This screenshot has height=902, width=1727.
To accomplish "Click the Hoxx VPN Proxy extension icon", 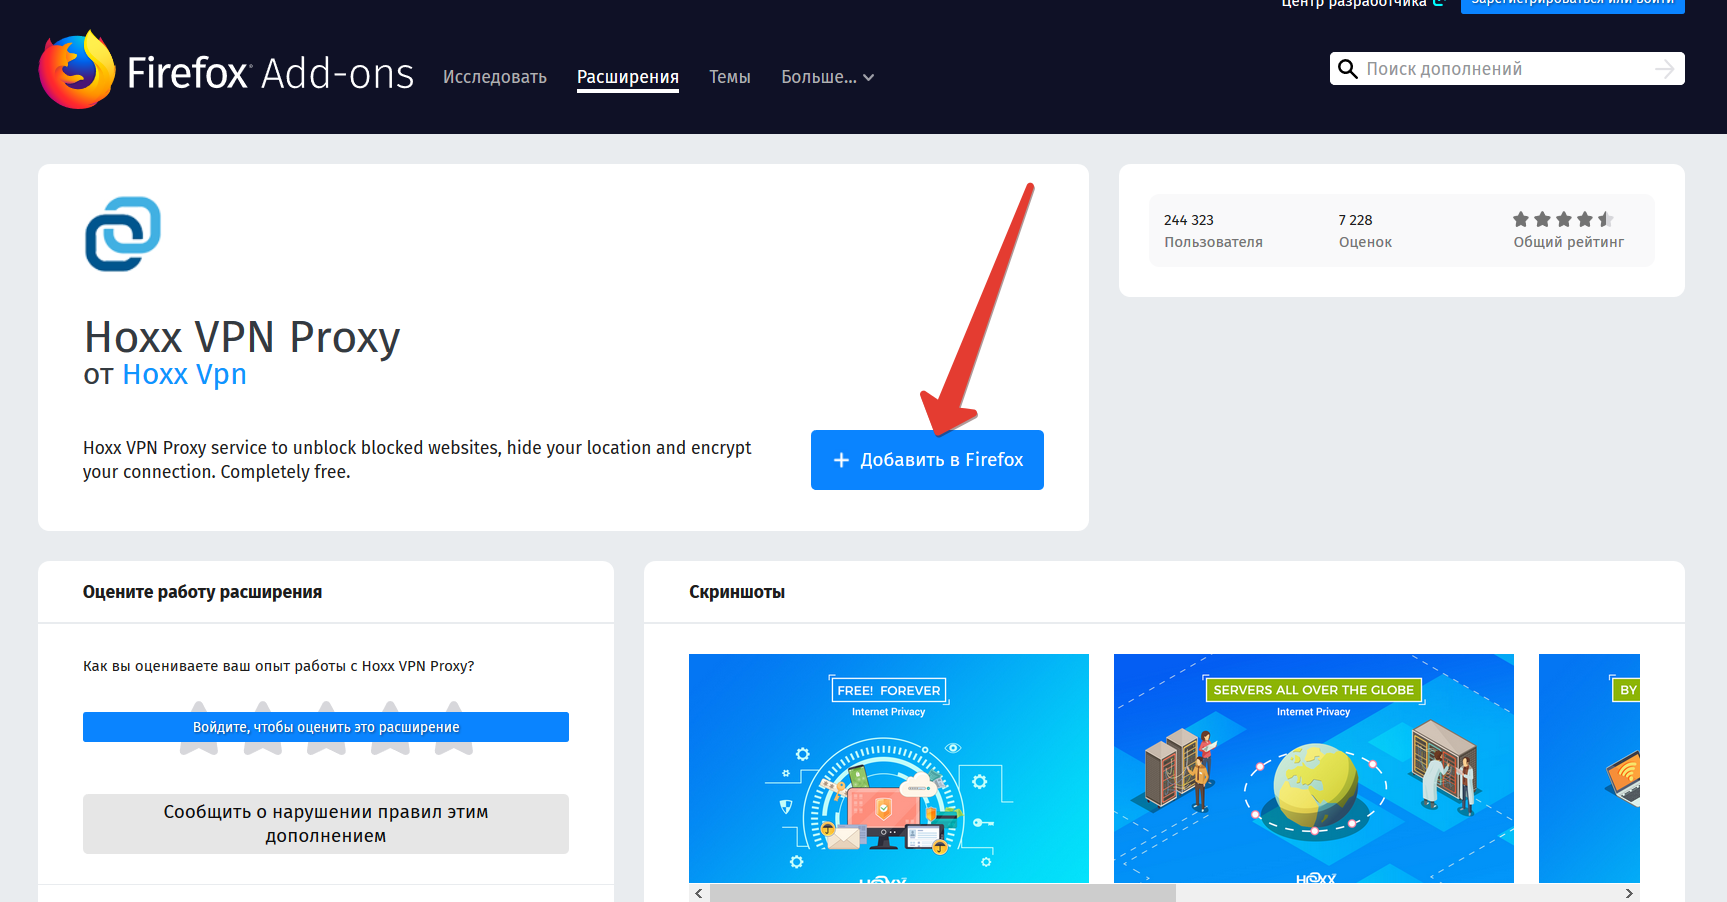I will click(123, 234).
